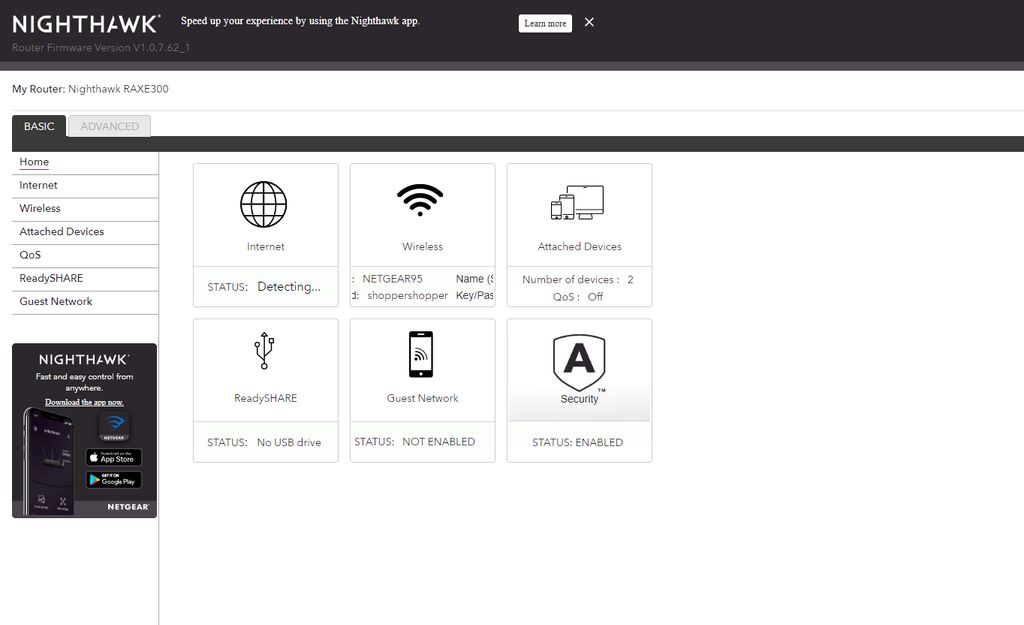1024x625 pixels.
Task: Click Number of devices: 2 text
Action: [x=577, y=280]
